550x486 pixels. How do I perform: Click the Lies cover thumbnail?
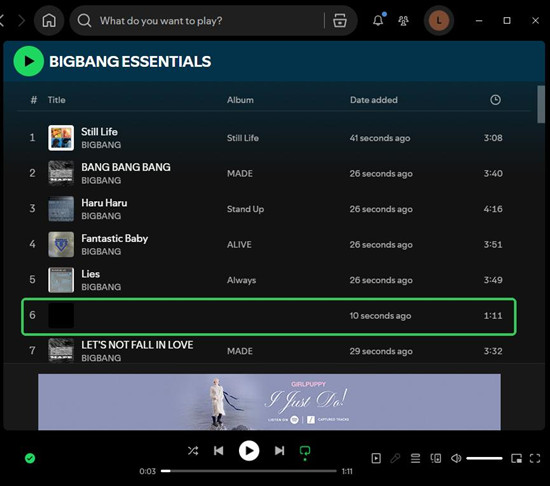[x=61, y=280]
